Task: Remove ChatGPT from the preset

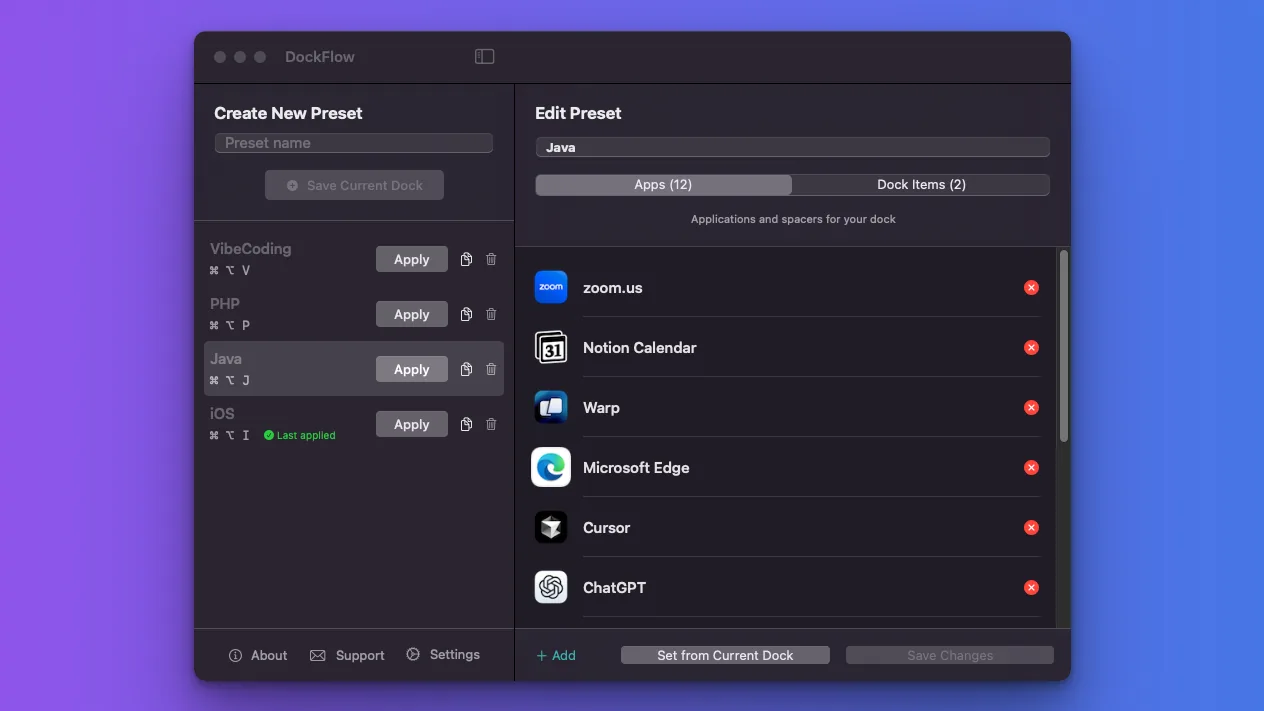Action: [x=1031, y=587]
